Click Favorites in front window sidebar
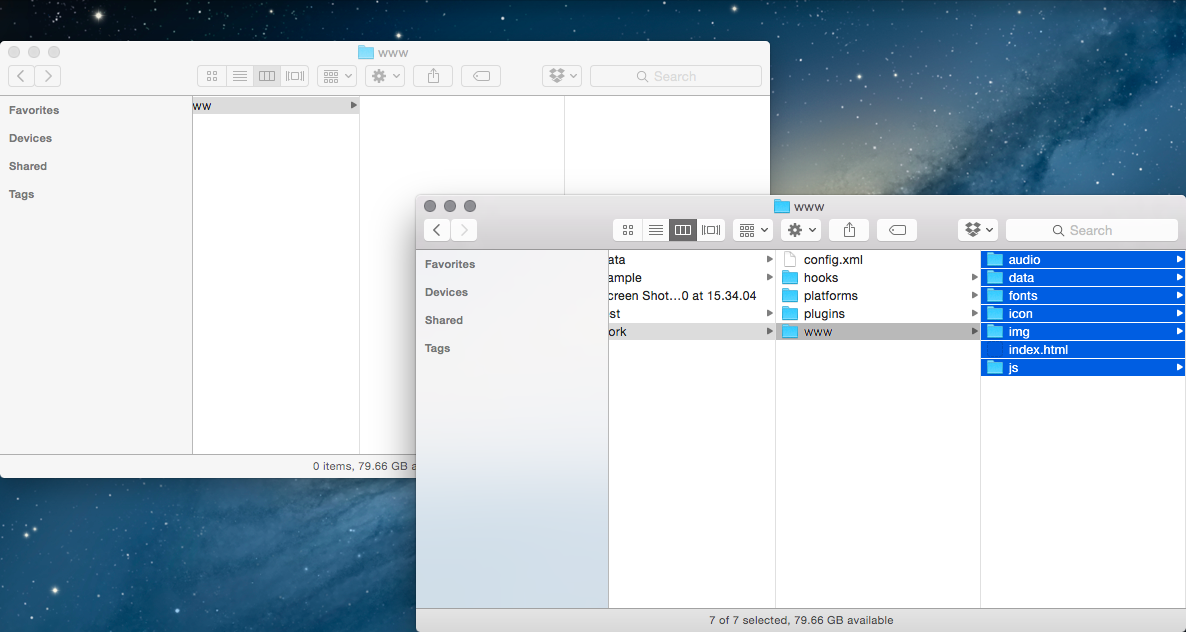 point(450,264)
